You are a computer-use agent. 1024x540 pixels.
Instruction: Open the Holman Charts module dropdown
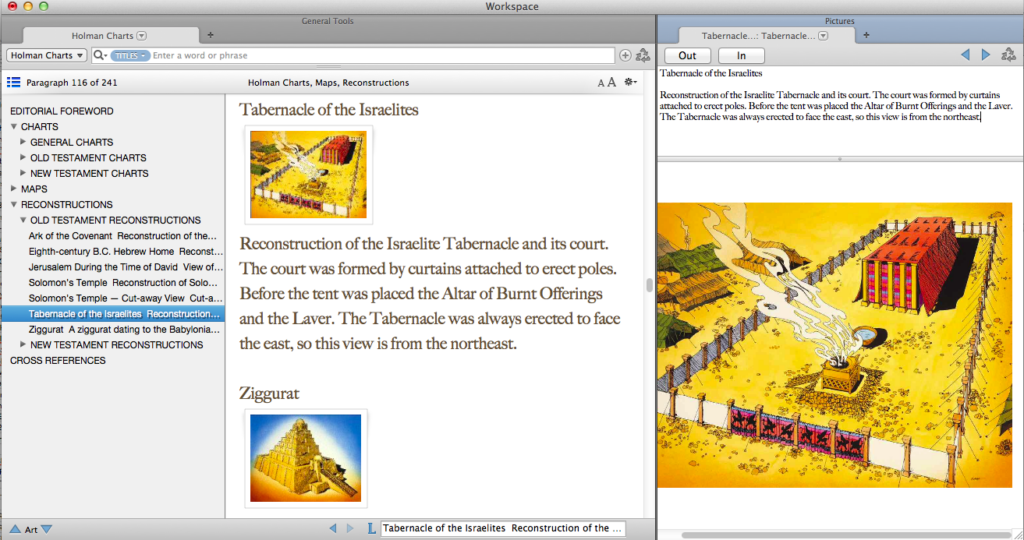pos(47,56)
